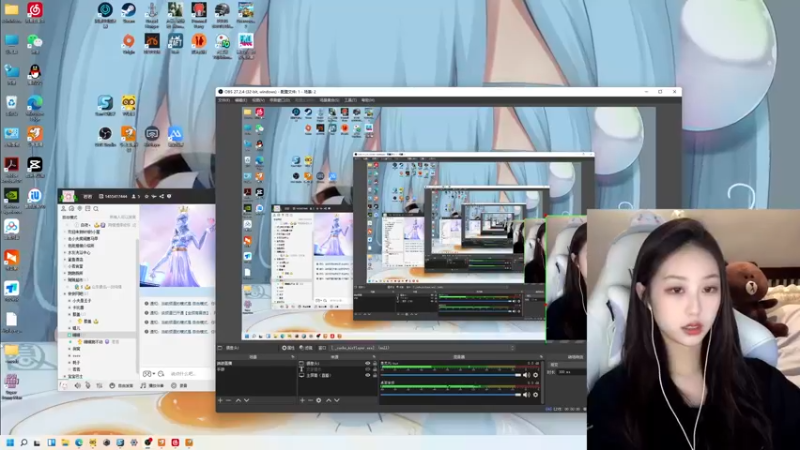The width and height of the screenshot is (800, 450).
Task: Open the Recycle Bin desktop icon
Action: click(x=11, y=104)
